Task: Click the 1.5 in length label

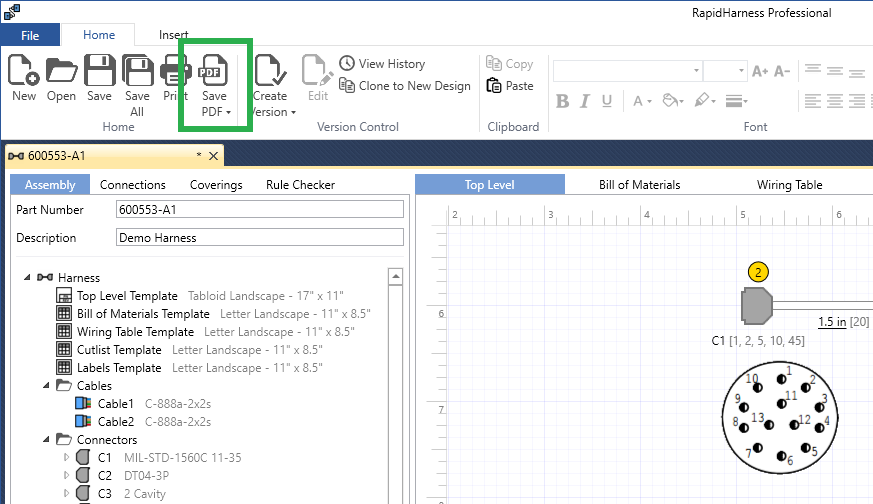Action: click(x=832, y=321)
